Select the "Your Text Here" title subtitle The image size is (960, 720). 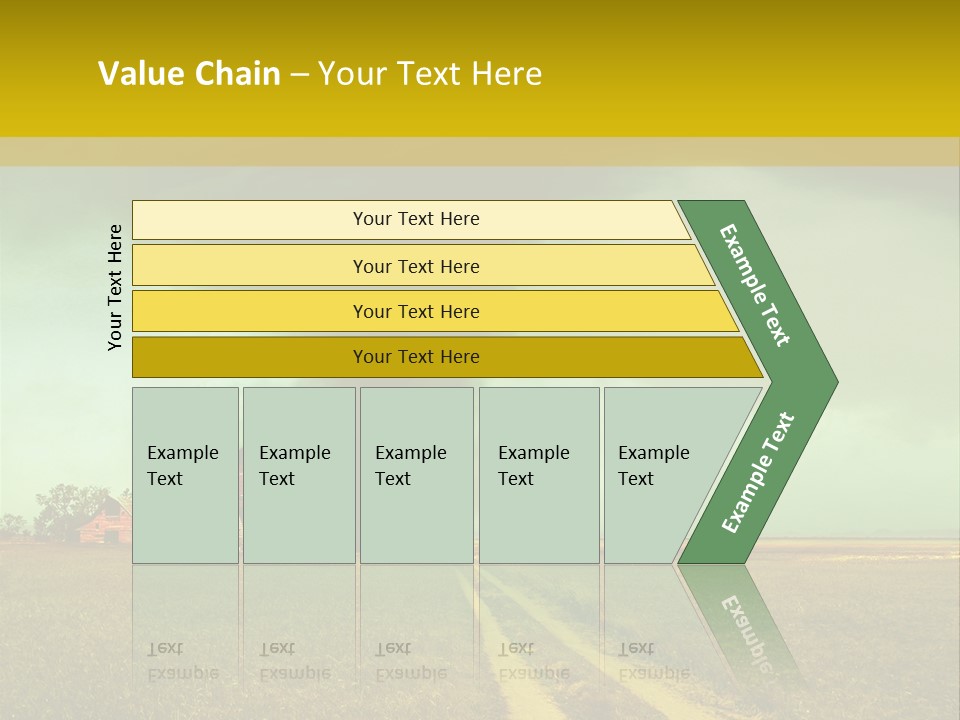click(430, 74)
